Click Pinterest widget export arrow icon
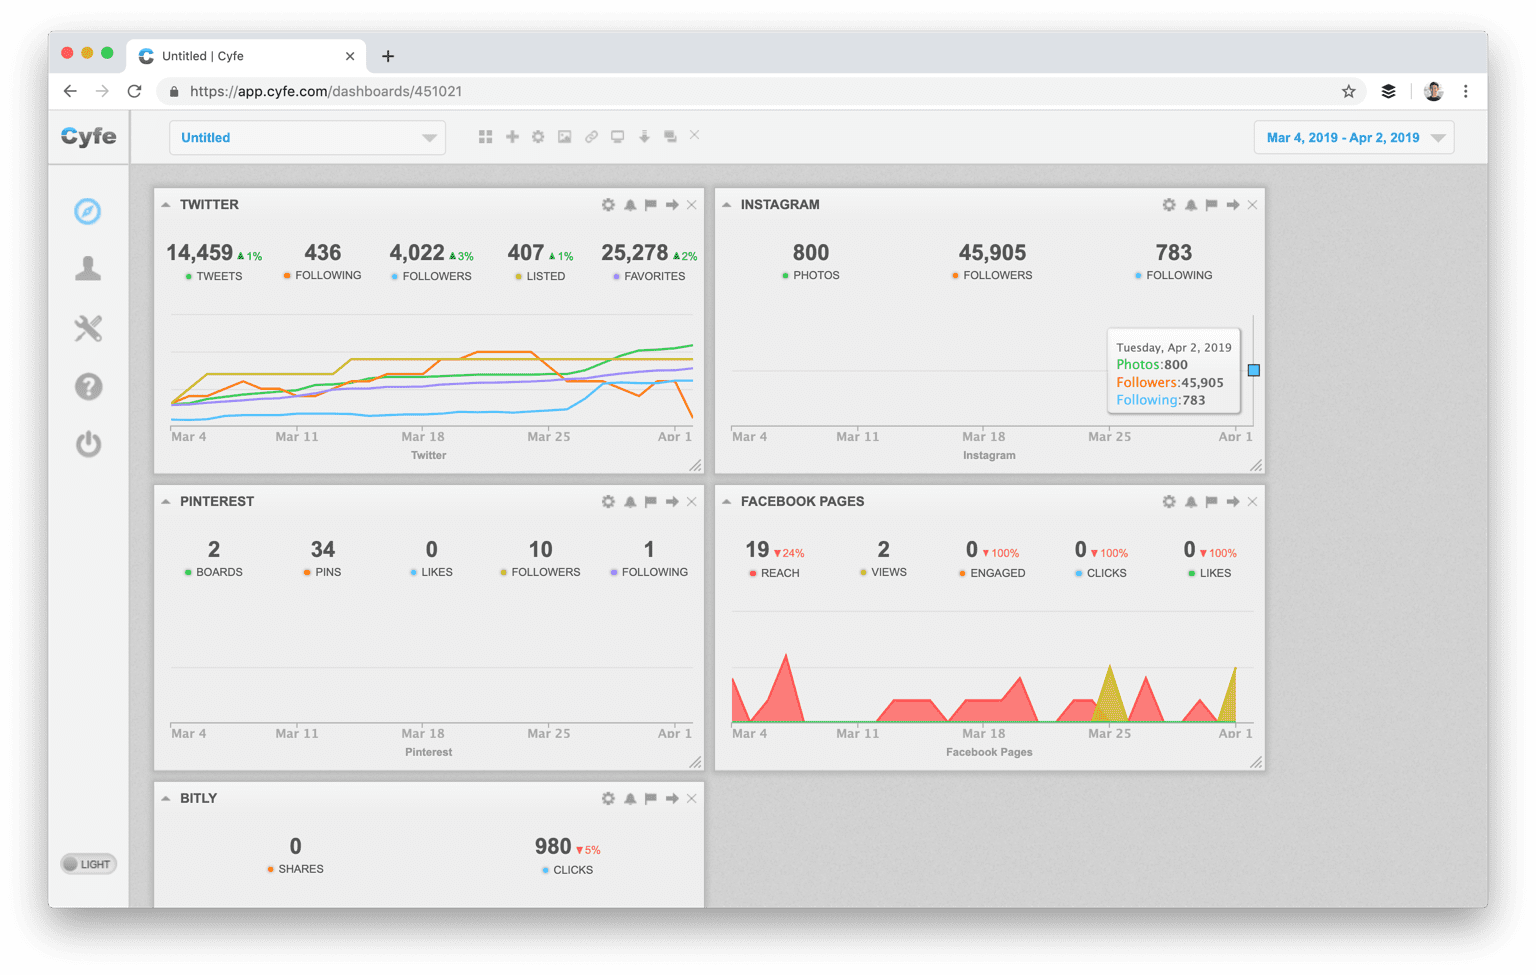 click(672, 502)
